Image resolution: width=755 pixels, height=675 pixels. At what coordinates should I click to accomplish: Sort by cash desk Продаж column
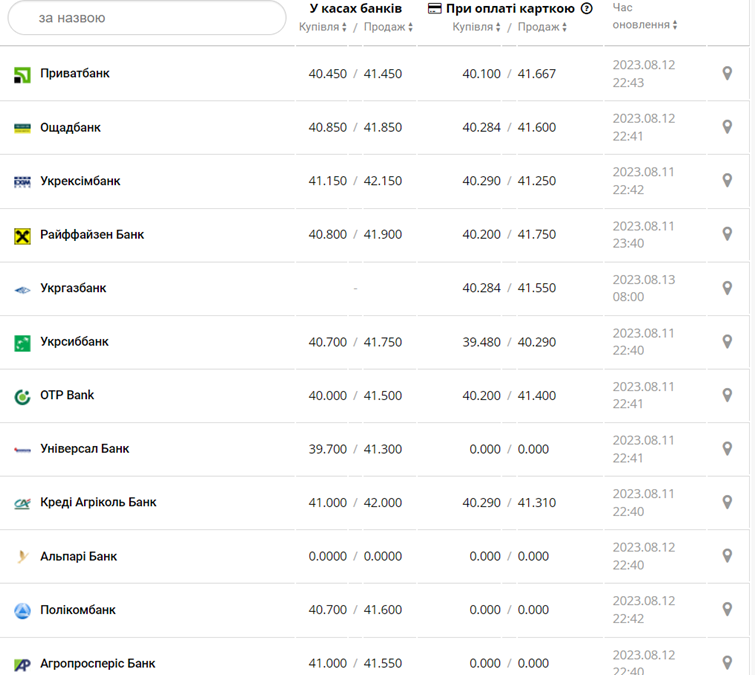click(388, 27)
